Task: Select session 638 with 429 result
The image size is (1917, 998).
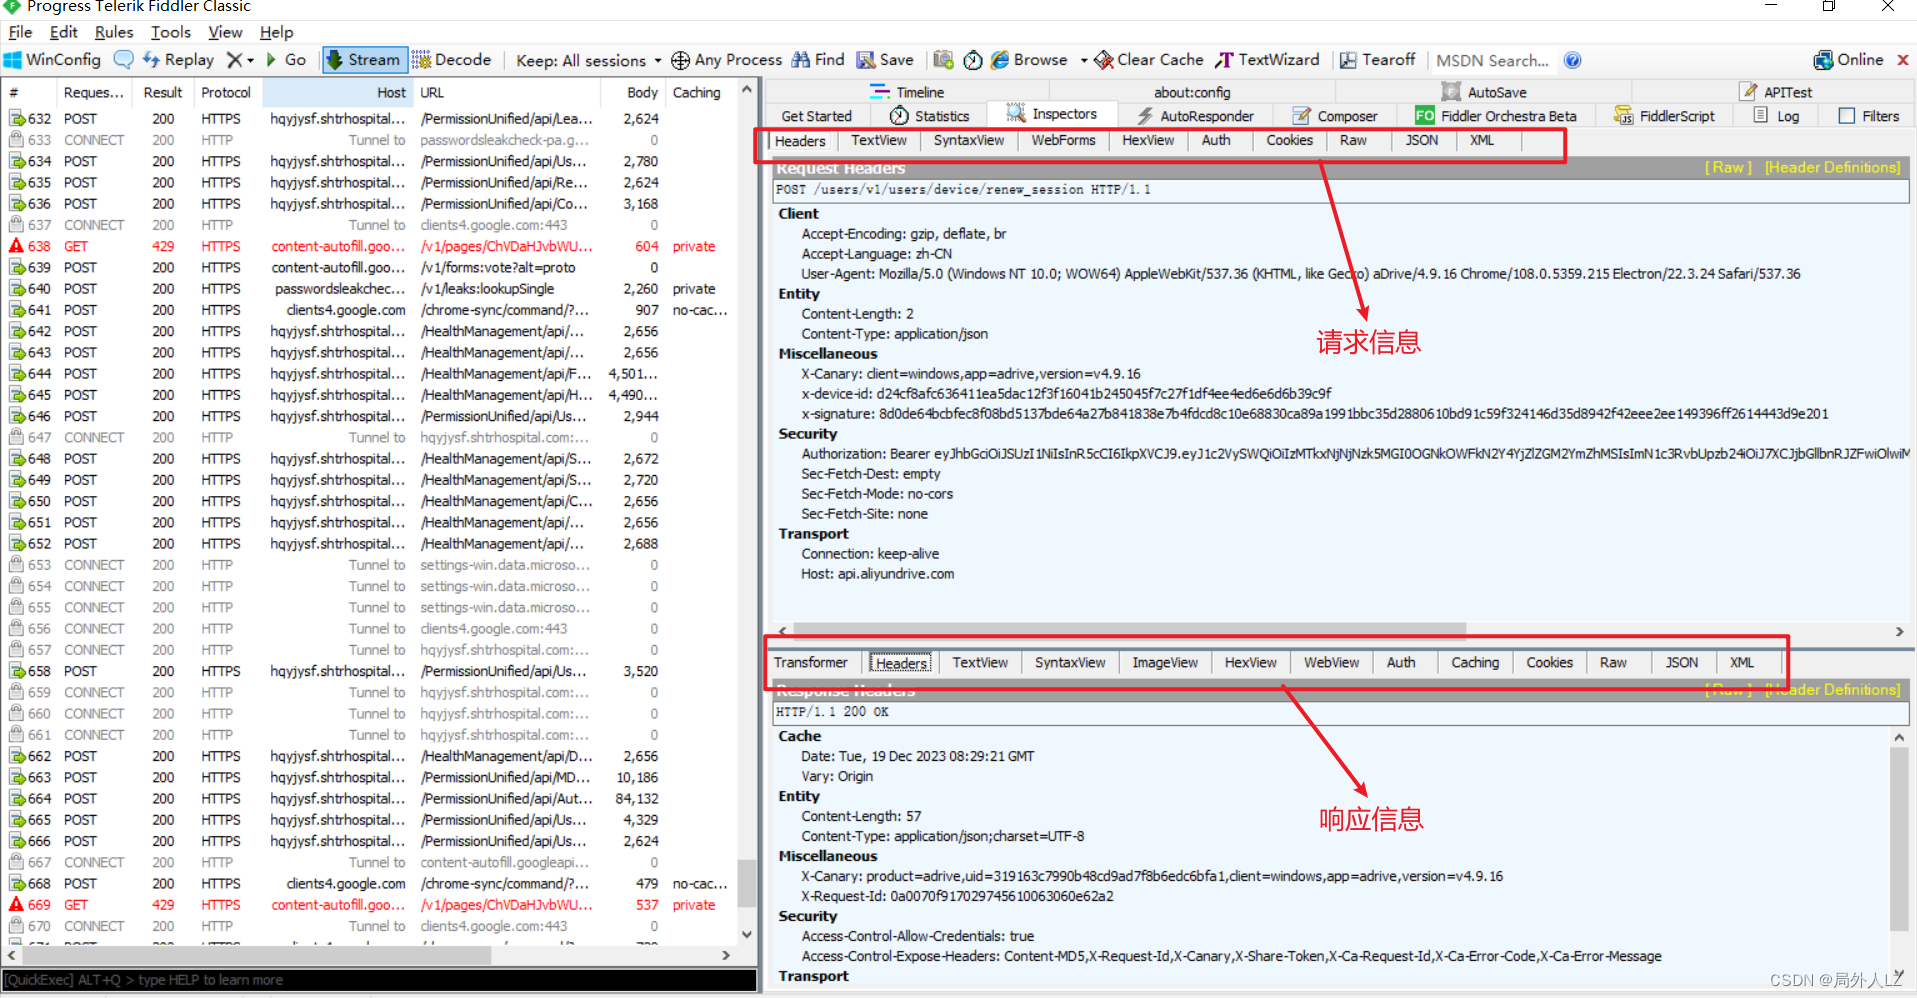Action: click(x=370, y=246)
